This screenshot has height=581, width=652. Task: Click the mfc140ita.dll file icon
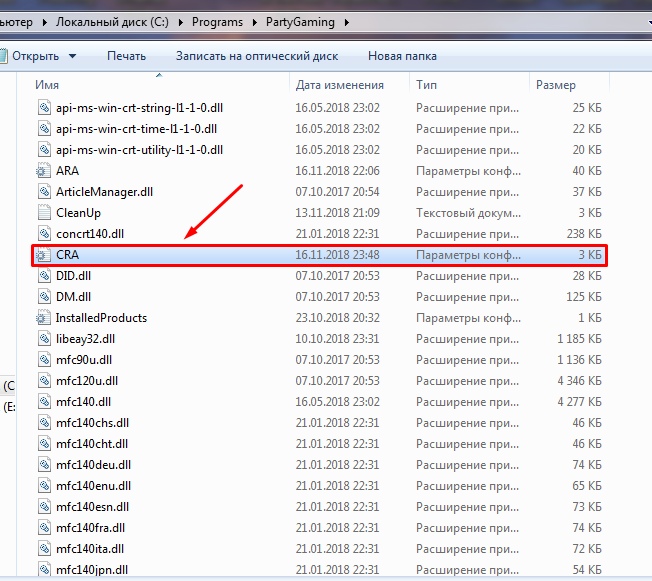44,549
